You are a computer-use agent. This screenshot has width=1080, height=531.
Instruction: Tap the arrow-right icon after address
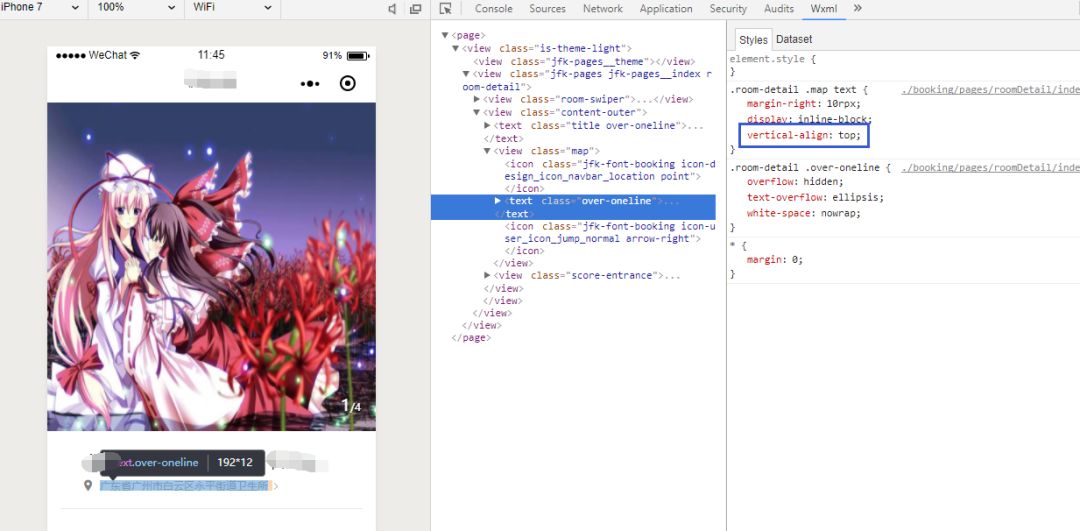click(276, 486)
